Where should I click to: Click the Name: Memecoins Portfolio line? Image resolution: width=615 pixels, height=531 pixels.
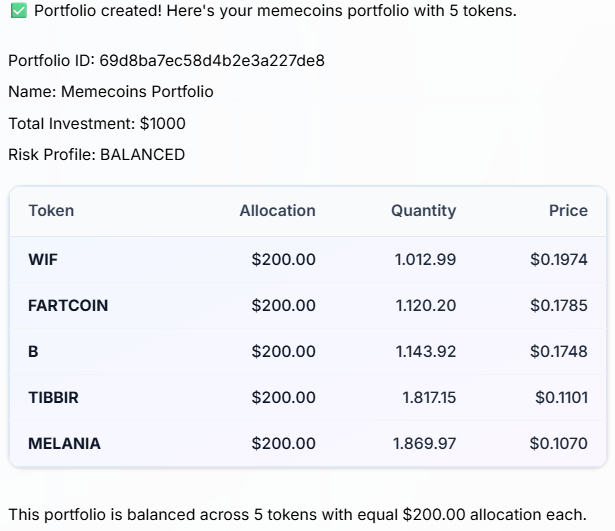point(111,92)
